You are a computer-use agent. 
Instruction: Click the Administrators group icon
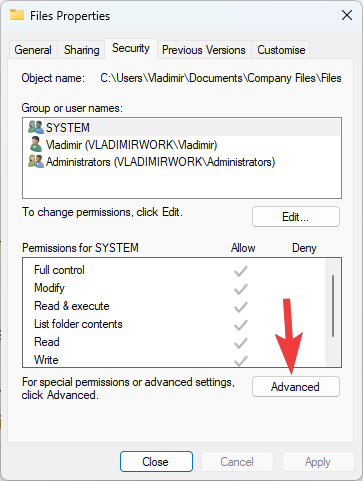tap(36, 161)
